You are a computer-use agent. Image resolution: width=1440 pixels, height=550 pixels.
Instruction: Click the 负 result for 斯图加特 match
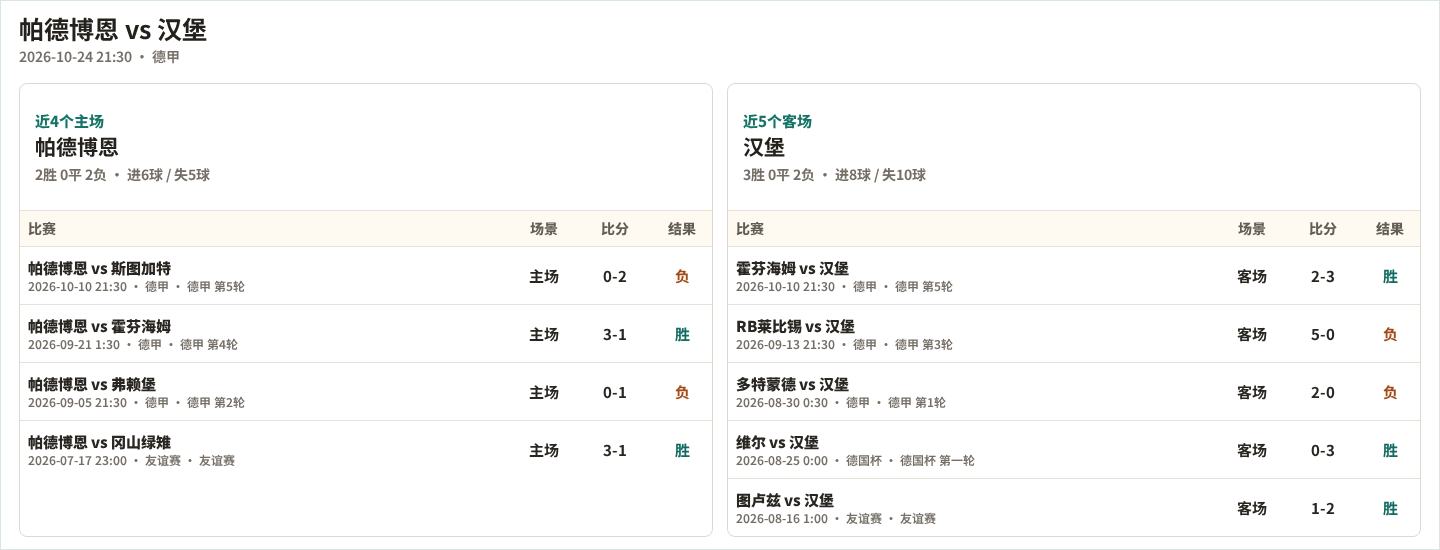[682, 277]
